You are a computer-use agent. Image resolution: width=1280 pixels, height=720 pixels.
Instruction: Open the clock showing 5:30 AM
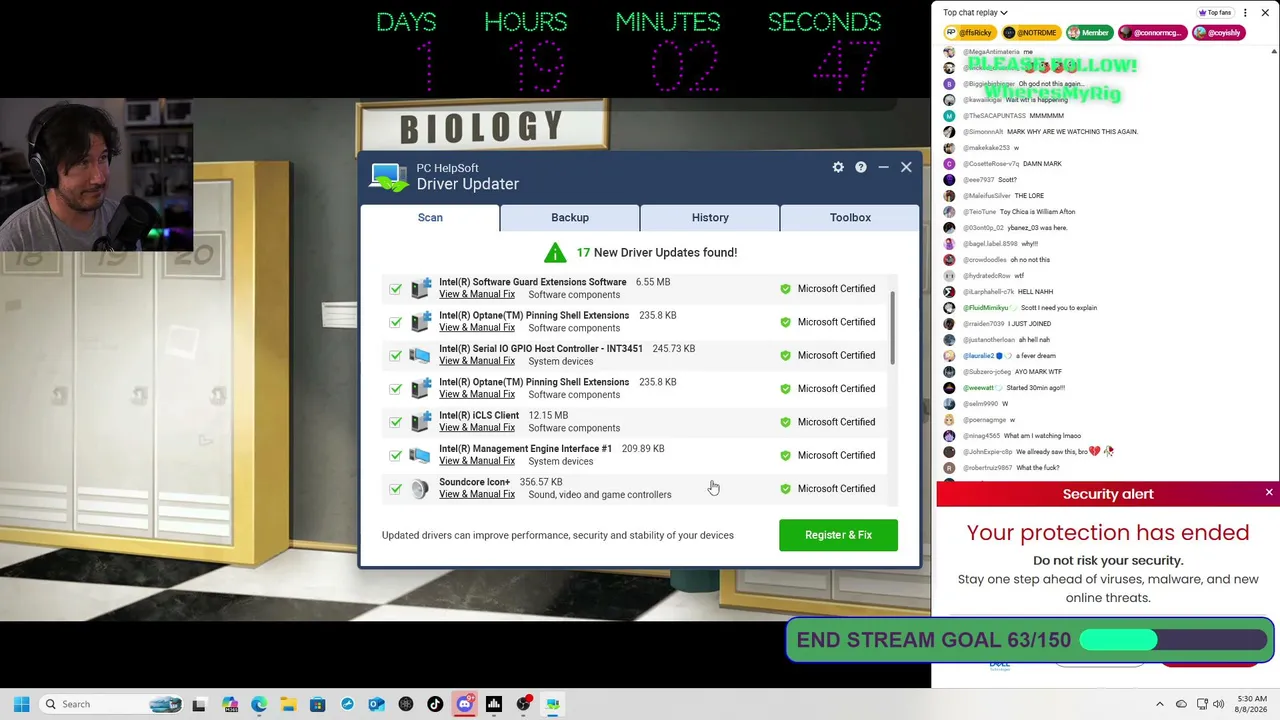1251,704
